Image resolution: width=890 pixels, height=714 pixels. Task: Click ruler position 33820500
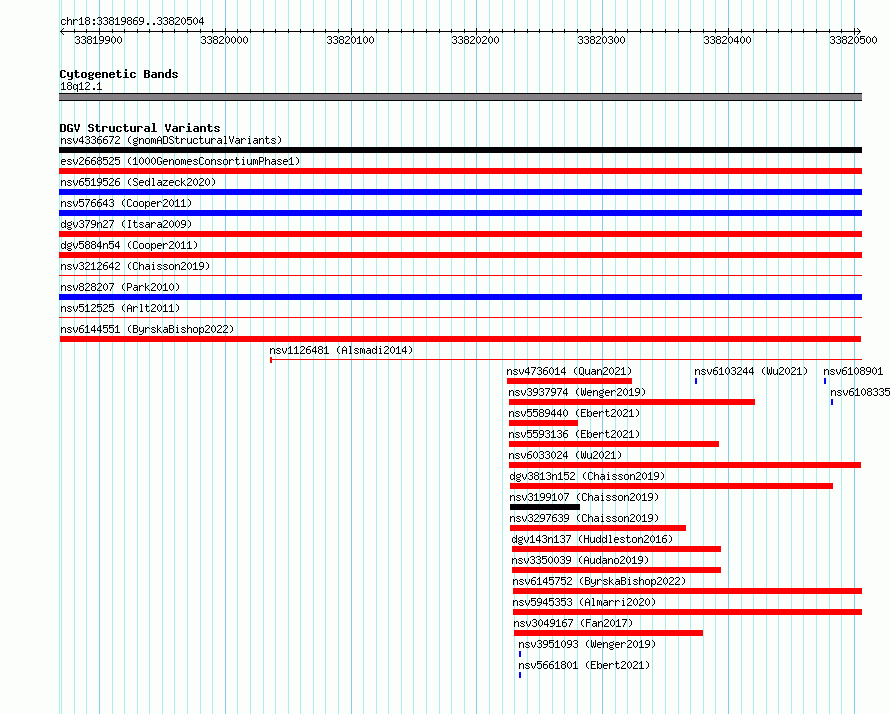point(853,40)
